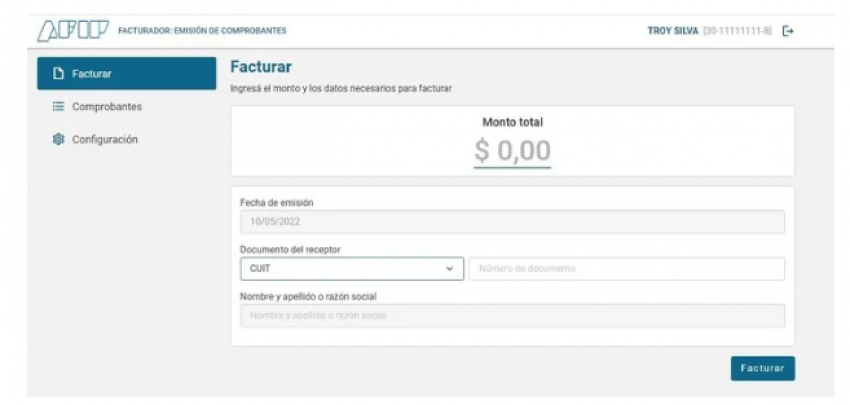
Task: Click the logout icon next to user CUIT
Action: click(x=788, y=31)
